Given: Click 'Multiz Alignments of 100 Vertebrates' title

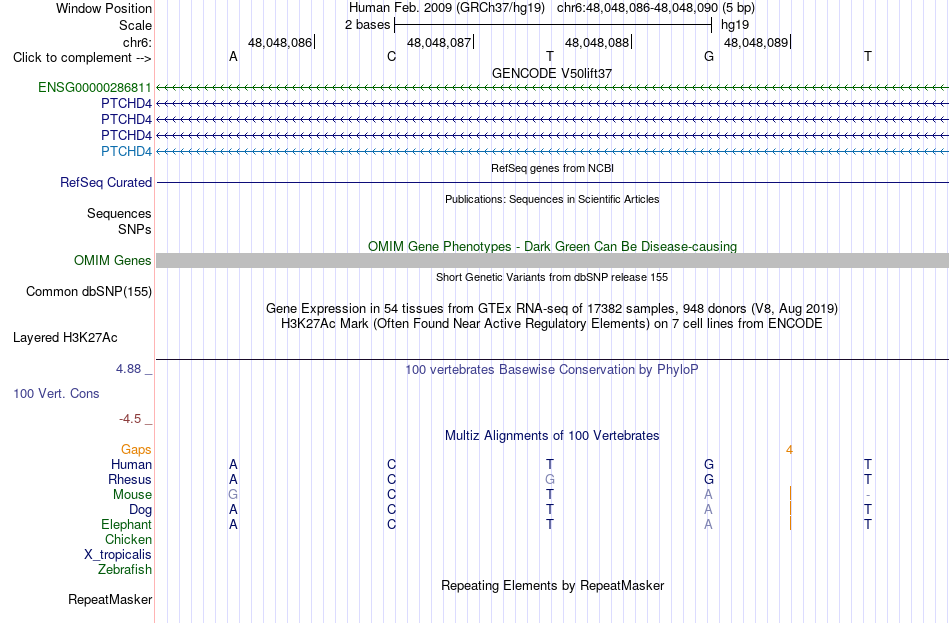Looking at the screenshot, I should (x=552, y=436).
